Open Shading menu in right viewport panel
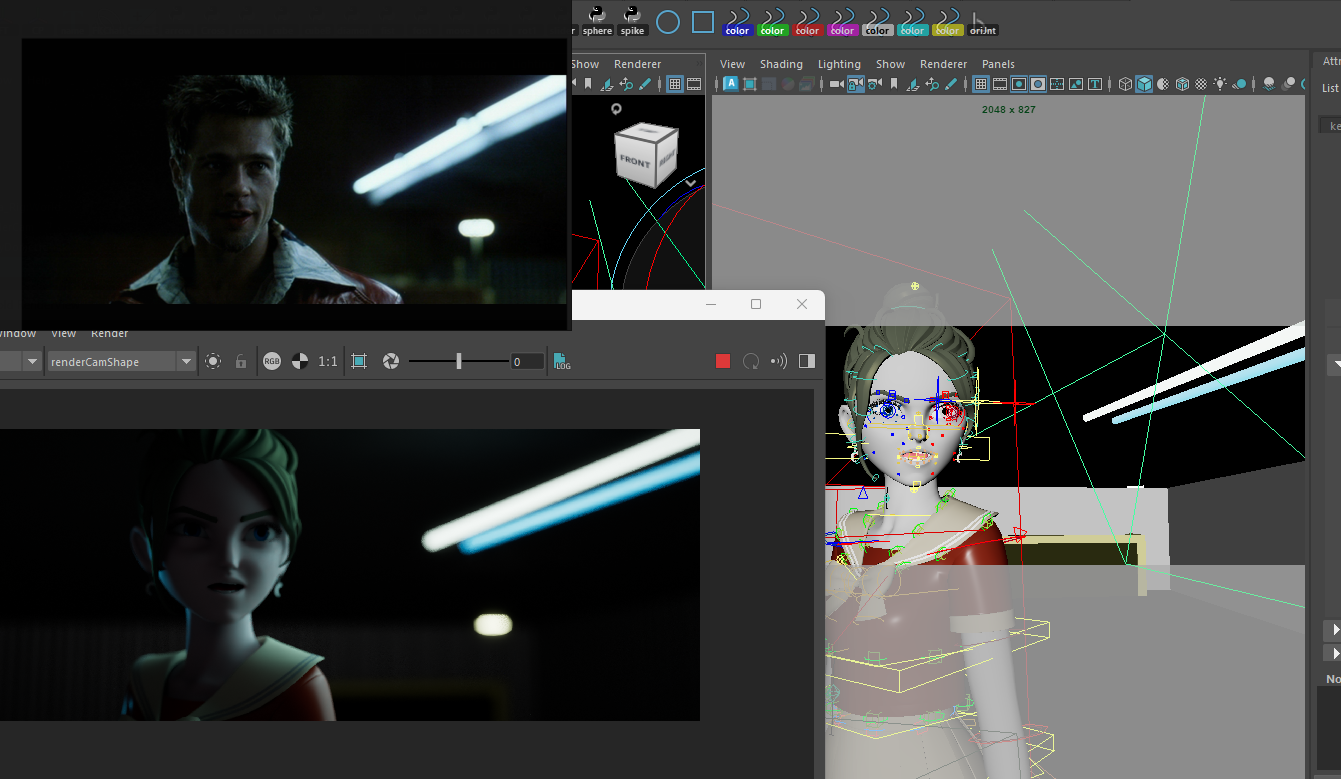The height and width of the screenshot is (779, 1341). [781, 64]
